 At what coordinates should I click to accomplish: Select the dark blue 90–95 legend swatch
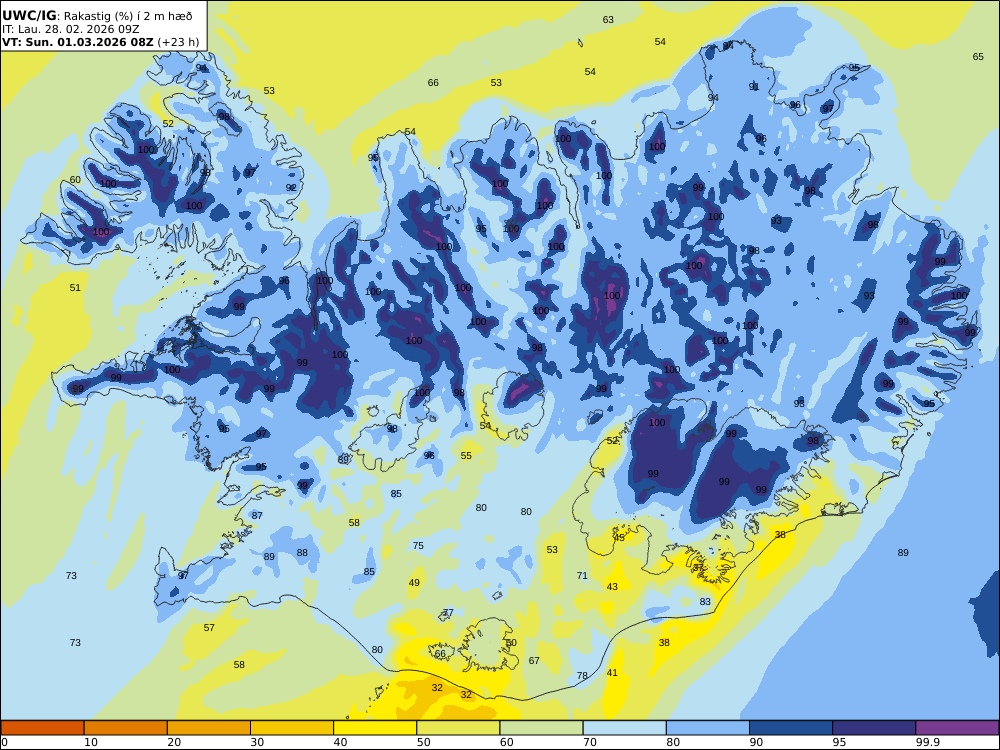click(x=791, y=728)
